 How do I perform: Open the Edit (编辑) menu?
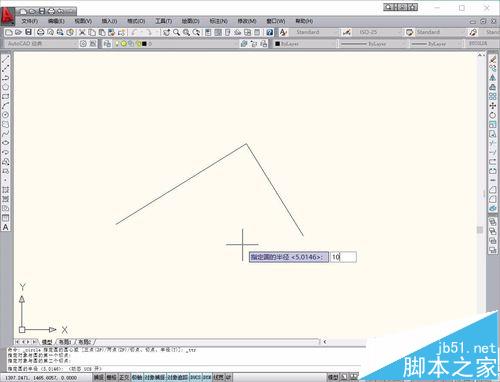56,21
